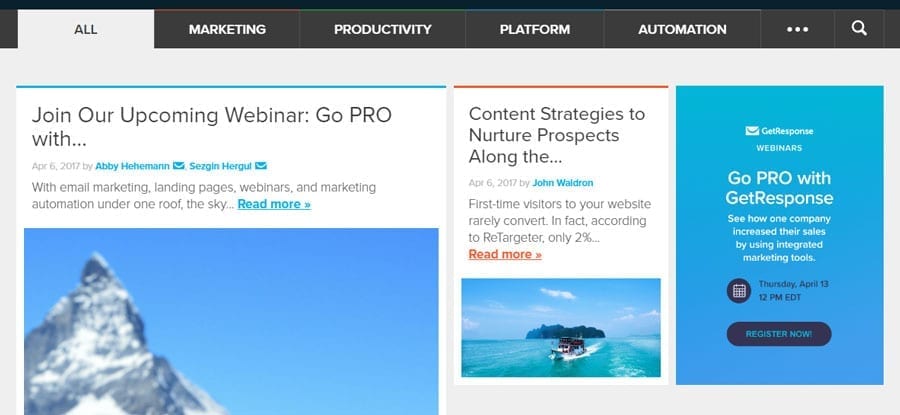Open mountain peak article image
This screenshot has width=900, height=415.
pos(231,320)
